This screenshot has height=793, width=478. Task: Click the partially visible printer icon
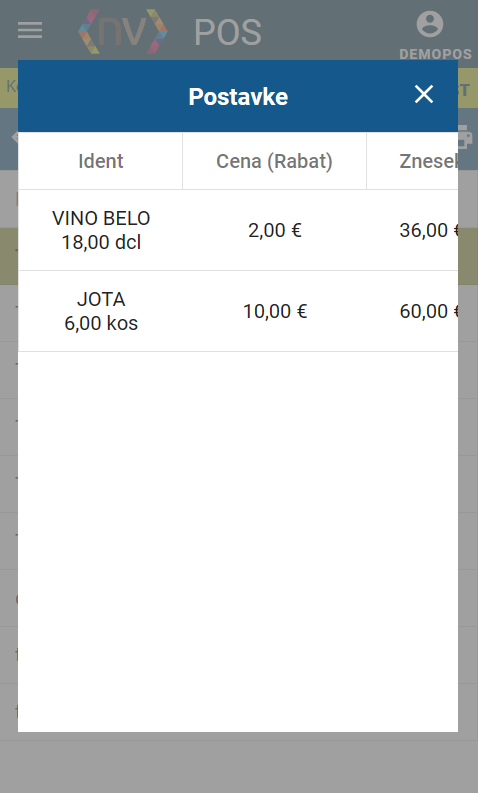pos(465,136)
